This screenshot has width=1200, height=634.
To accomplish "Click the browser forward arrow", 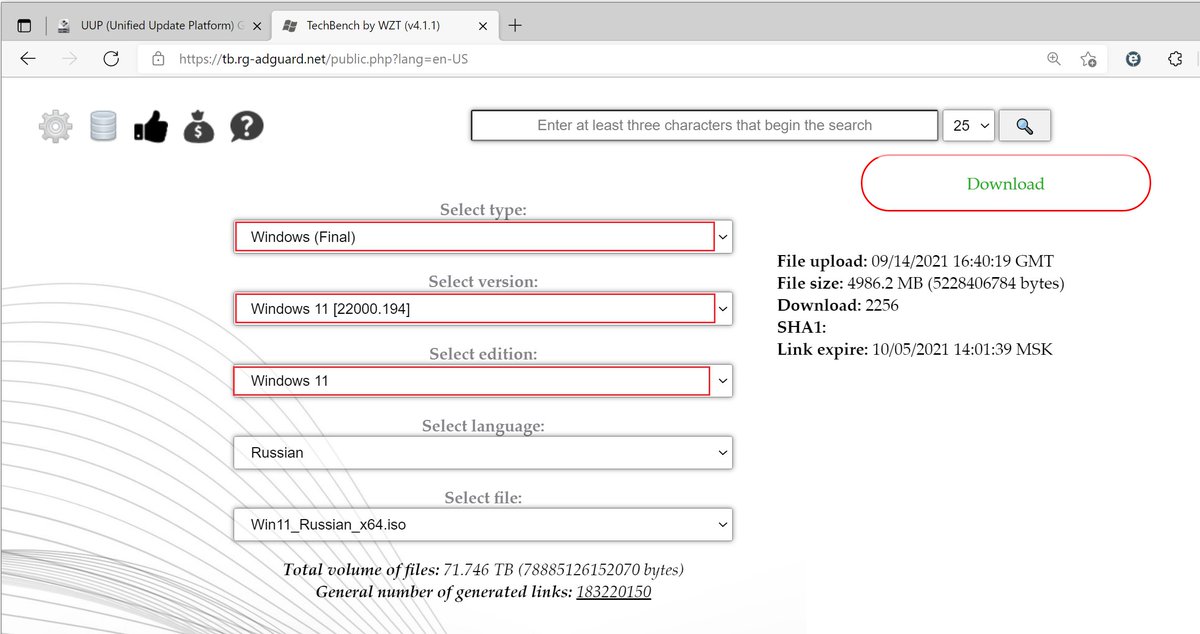I will pos(69,59).
